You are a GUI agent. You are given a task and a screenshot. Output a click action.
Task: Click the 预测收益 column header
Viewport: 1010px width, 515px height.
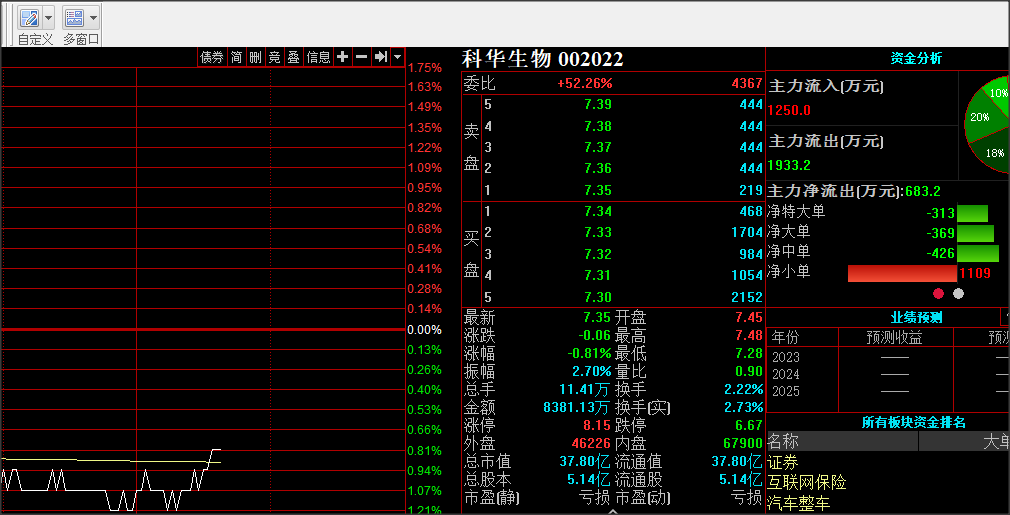tap(894, 338)
